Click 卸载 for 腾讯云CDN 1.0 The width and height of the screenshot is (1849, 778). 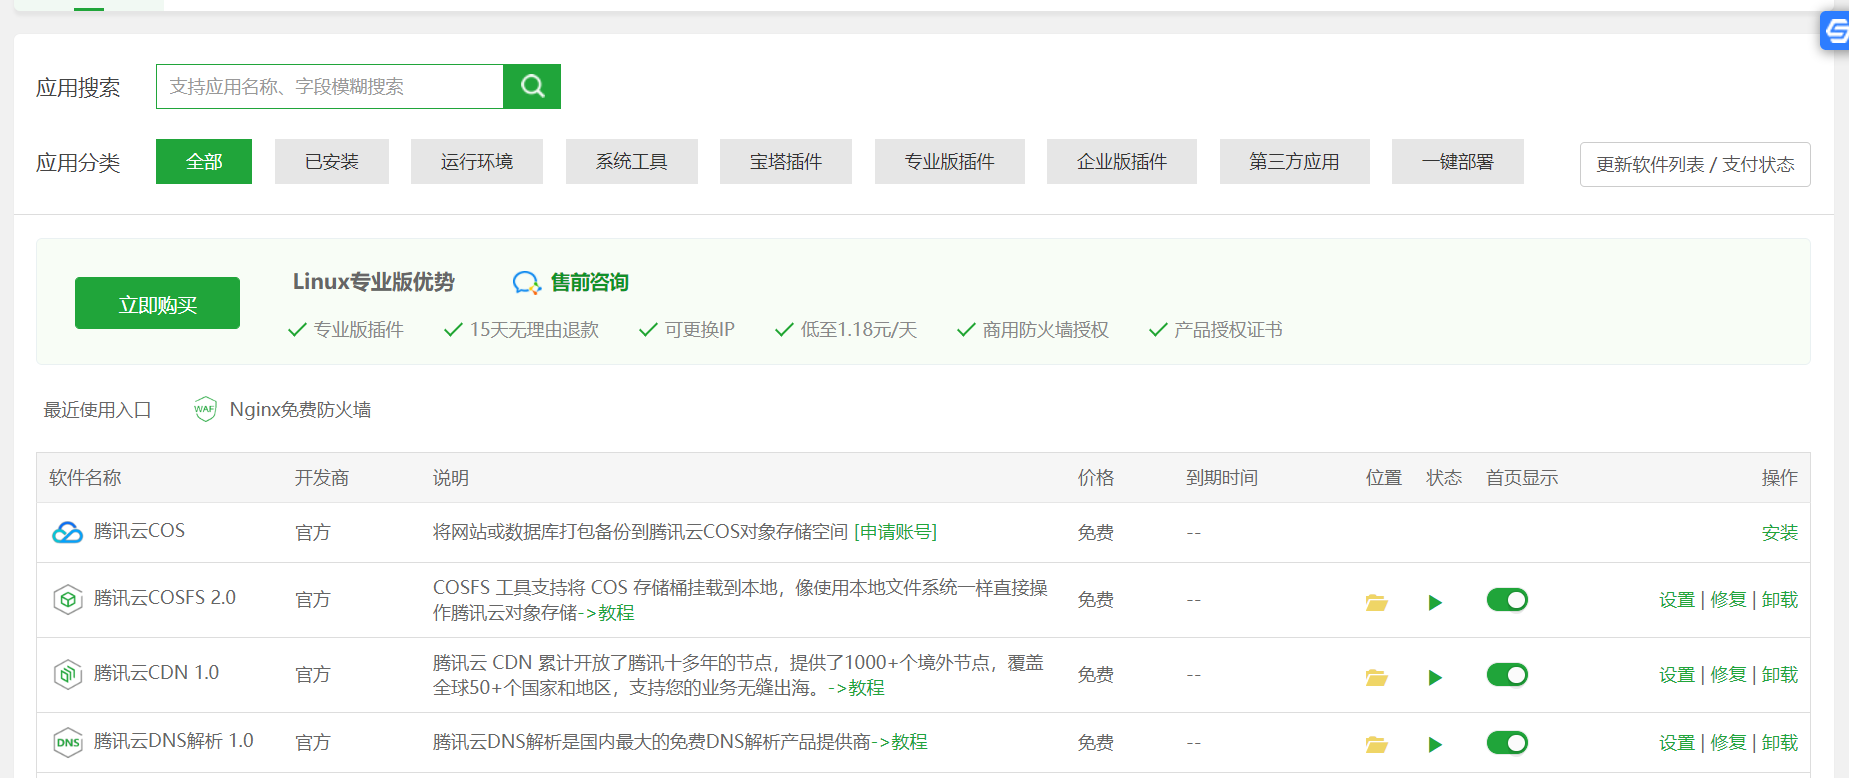[x=1780, y=675]
